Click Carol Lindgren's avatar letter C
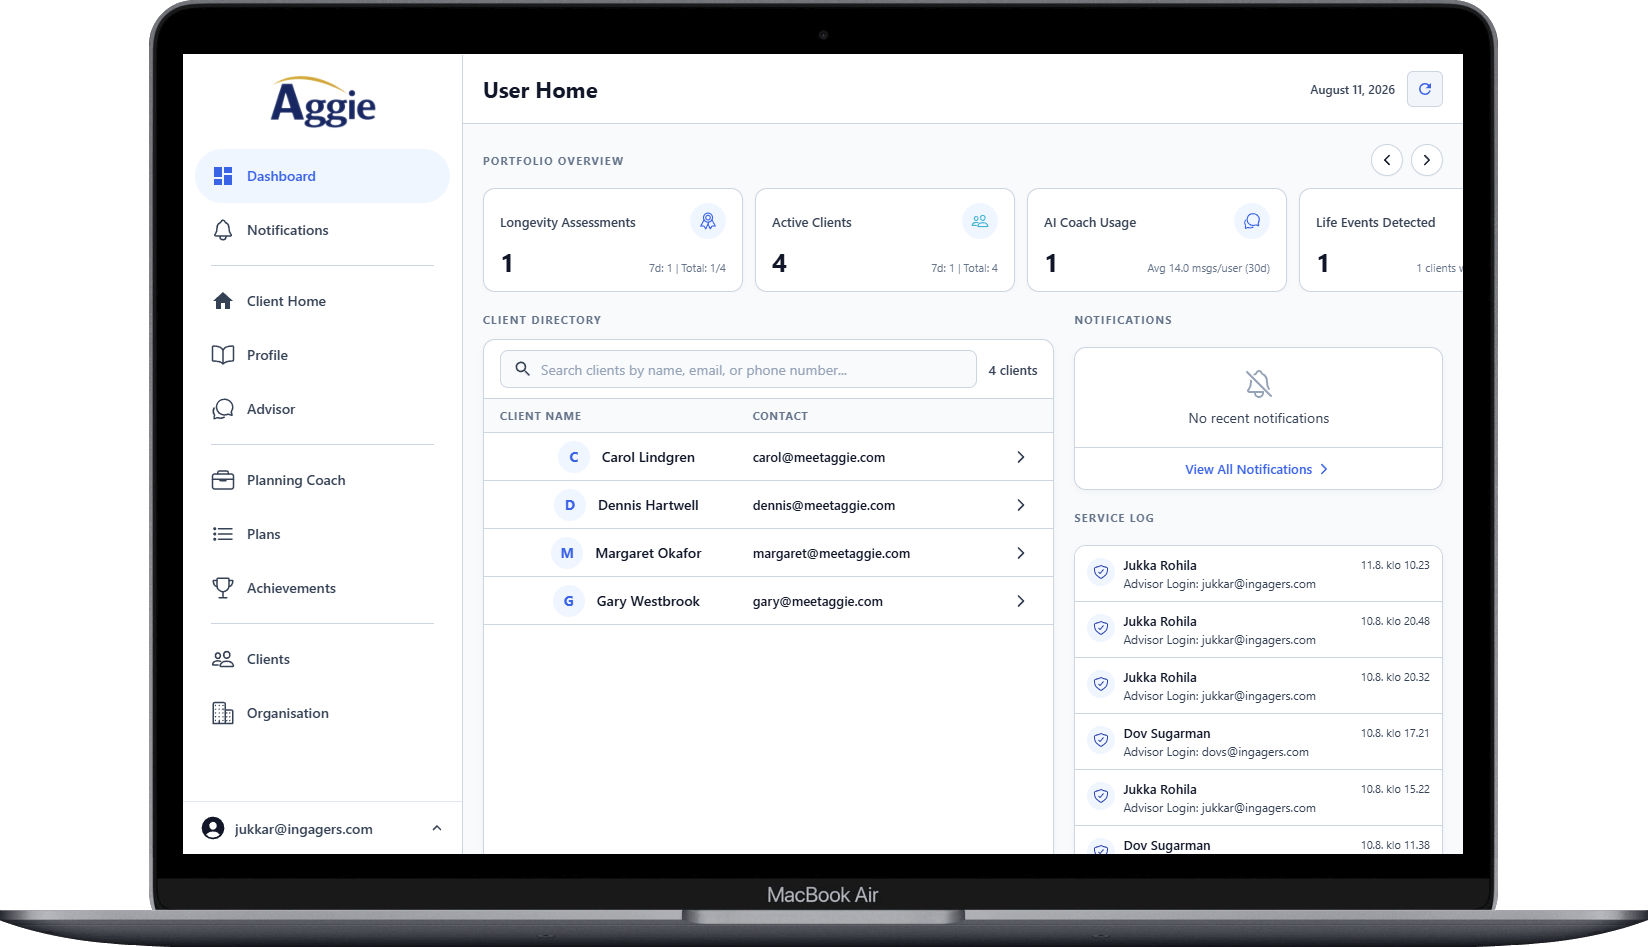 [574, 457]
